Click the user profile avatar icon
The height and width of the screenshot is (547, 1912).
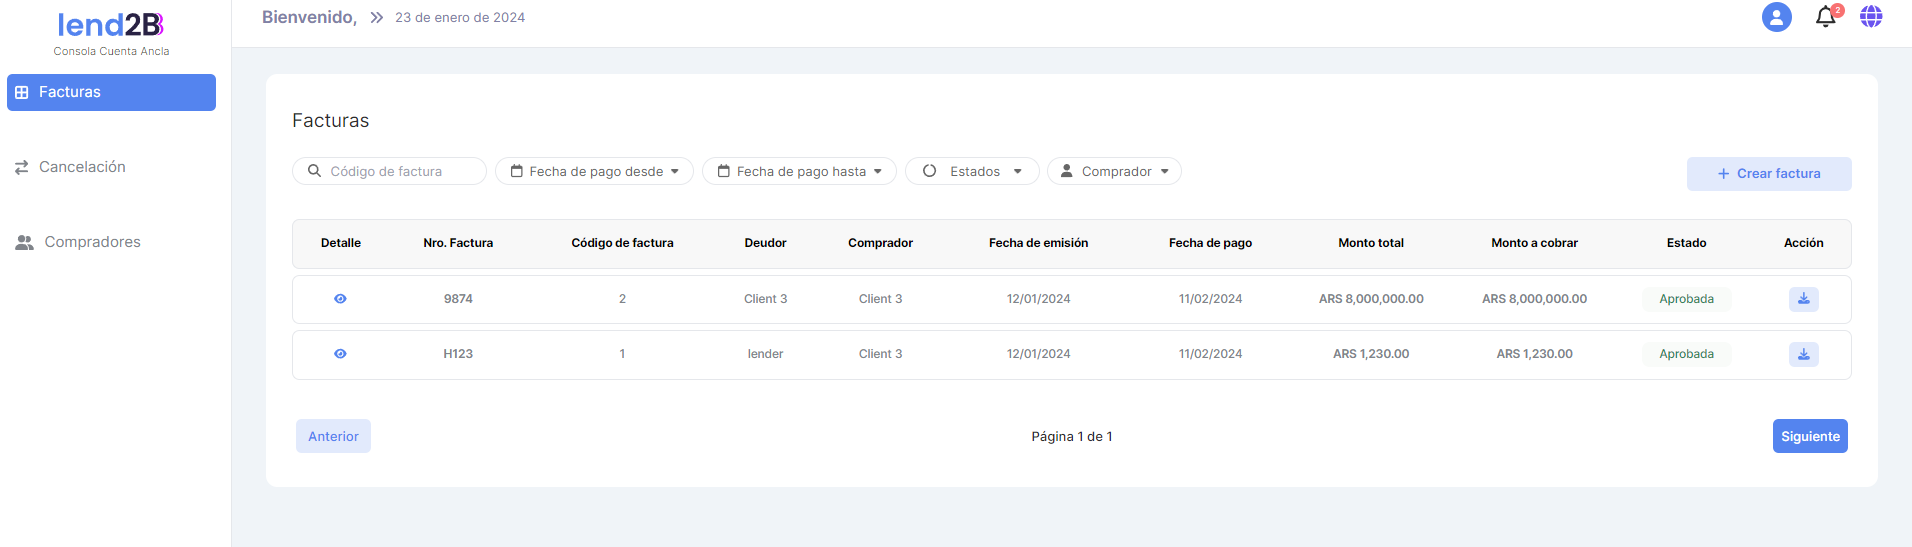(1776, 17)
